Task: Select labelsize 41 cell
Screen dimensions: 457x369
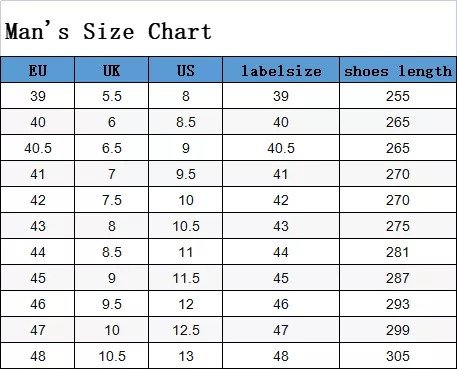Action: click(x=281, y=174)
